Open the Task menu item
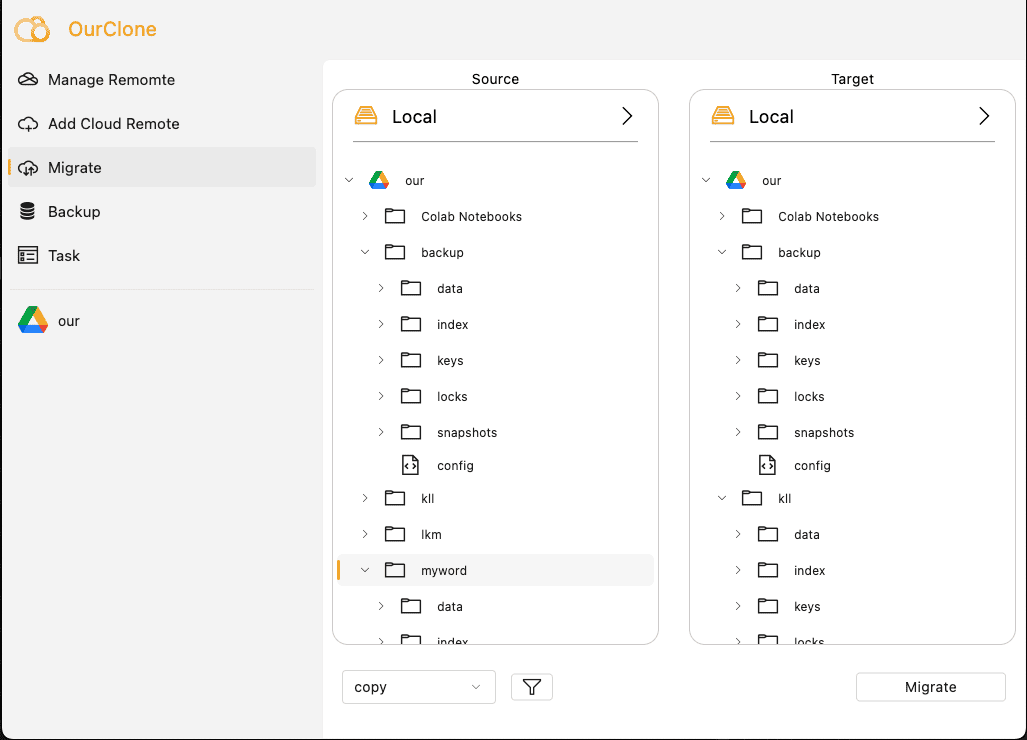 64,256
